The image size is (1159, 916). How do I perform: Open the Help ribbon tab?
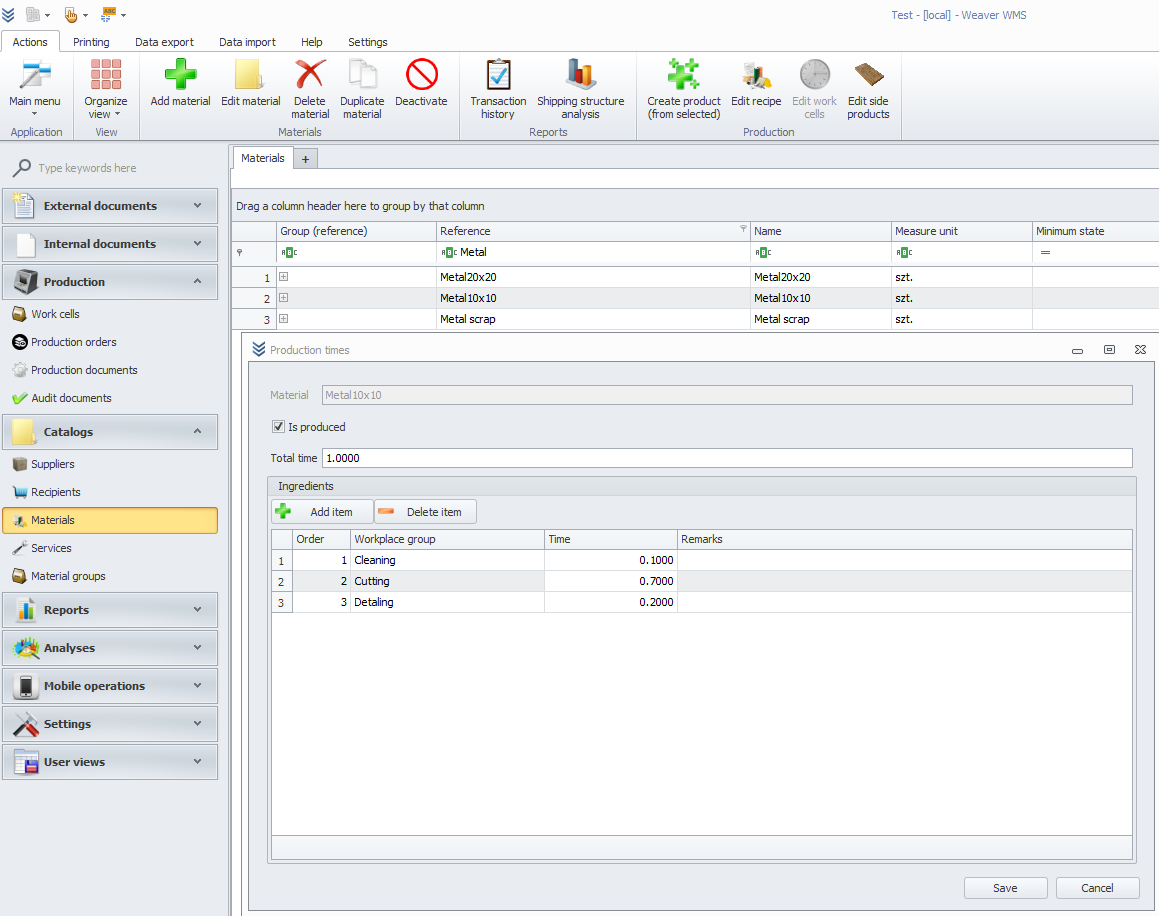(312, 42)
